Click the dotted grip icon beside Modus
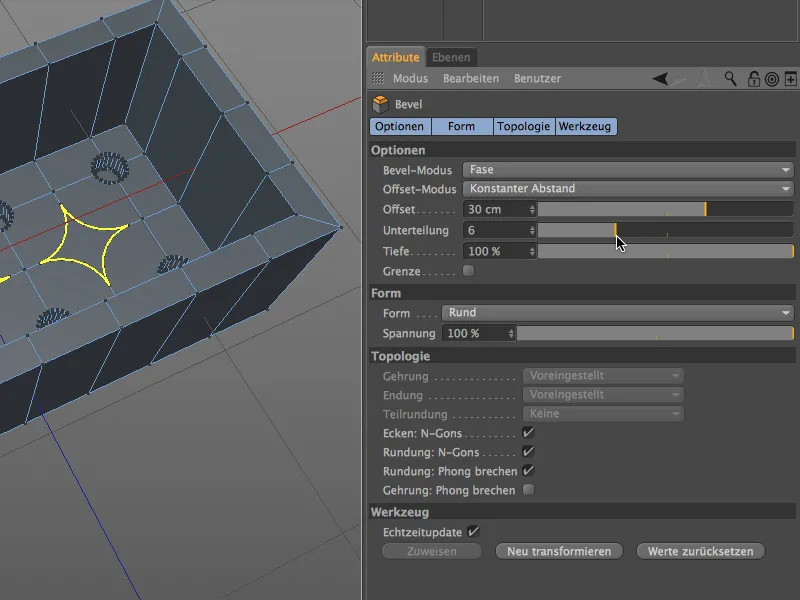This screenshot has width=800, height=600. coord(378,78)
